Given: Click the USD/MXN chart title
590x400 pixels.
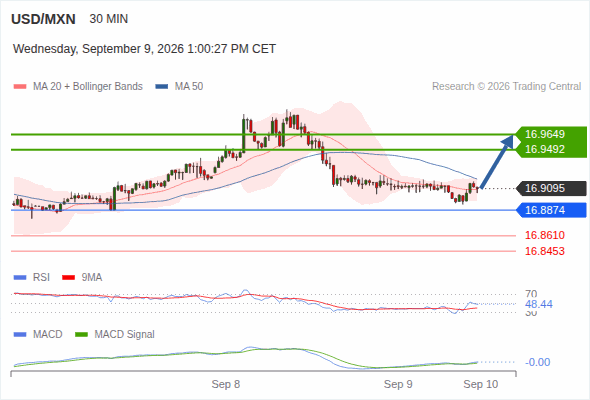Looking at the screenshot, I should 43,19.
